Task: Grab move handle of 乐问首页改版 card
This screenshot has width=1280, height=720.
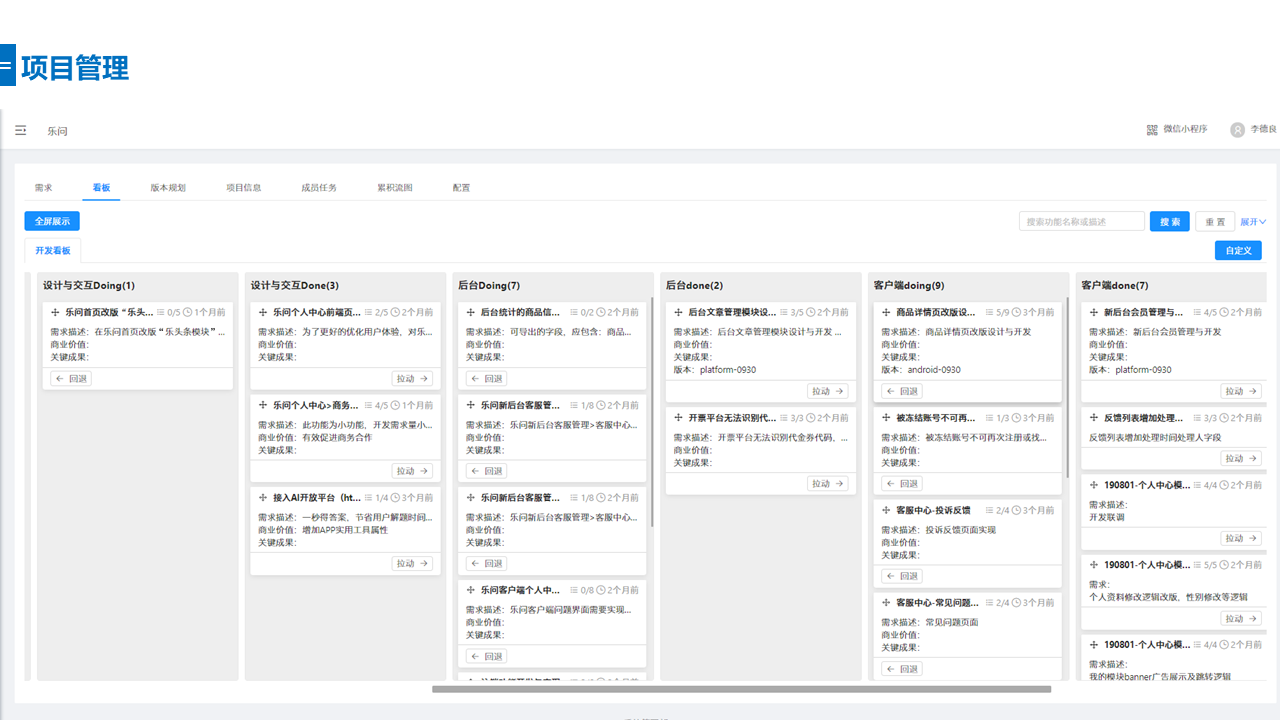Action: 56,312
